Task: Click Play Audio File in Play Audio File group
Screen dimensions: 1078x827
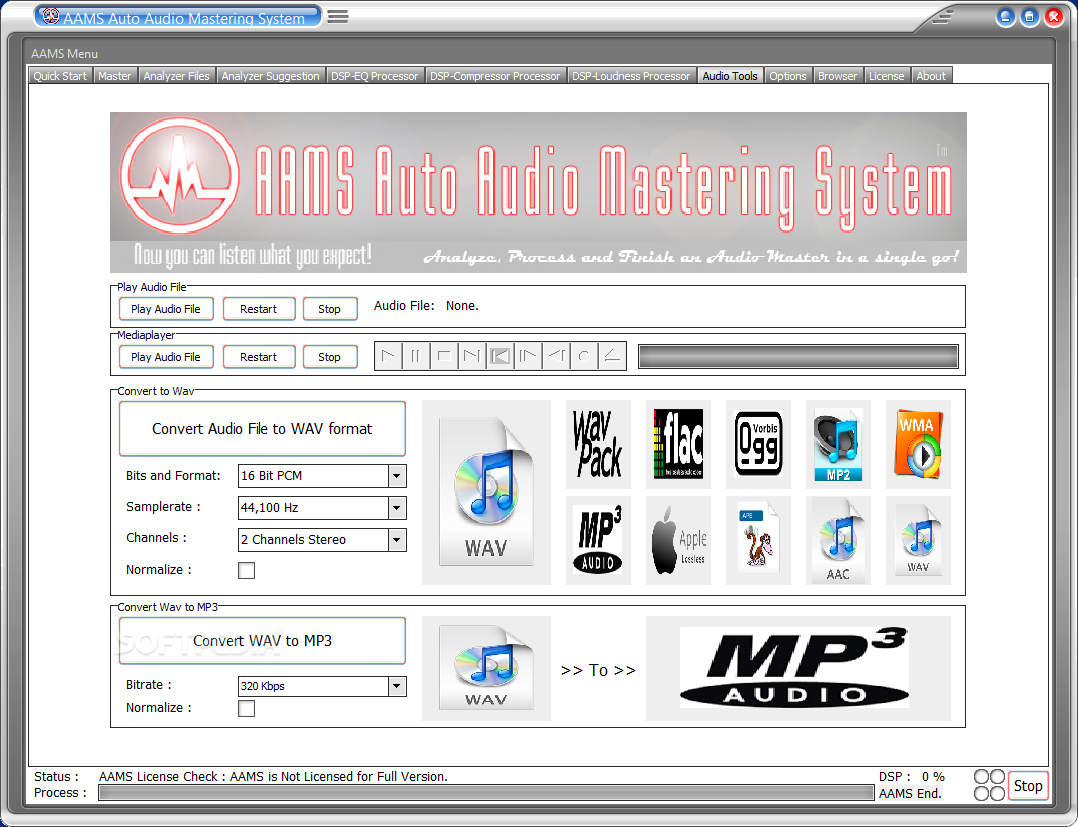Action: [x=166, y=309]
